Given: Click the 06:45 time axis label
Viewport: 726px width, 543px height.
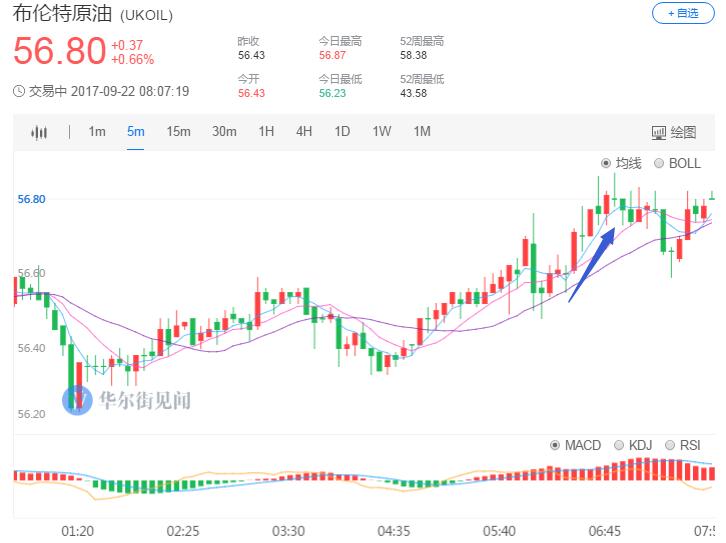Looking at the screenshot, I should point(605,531).
